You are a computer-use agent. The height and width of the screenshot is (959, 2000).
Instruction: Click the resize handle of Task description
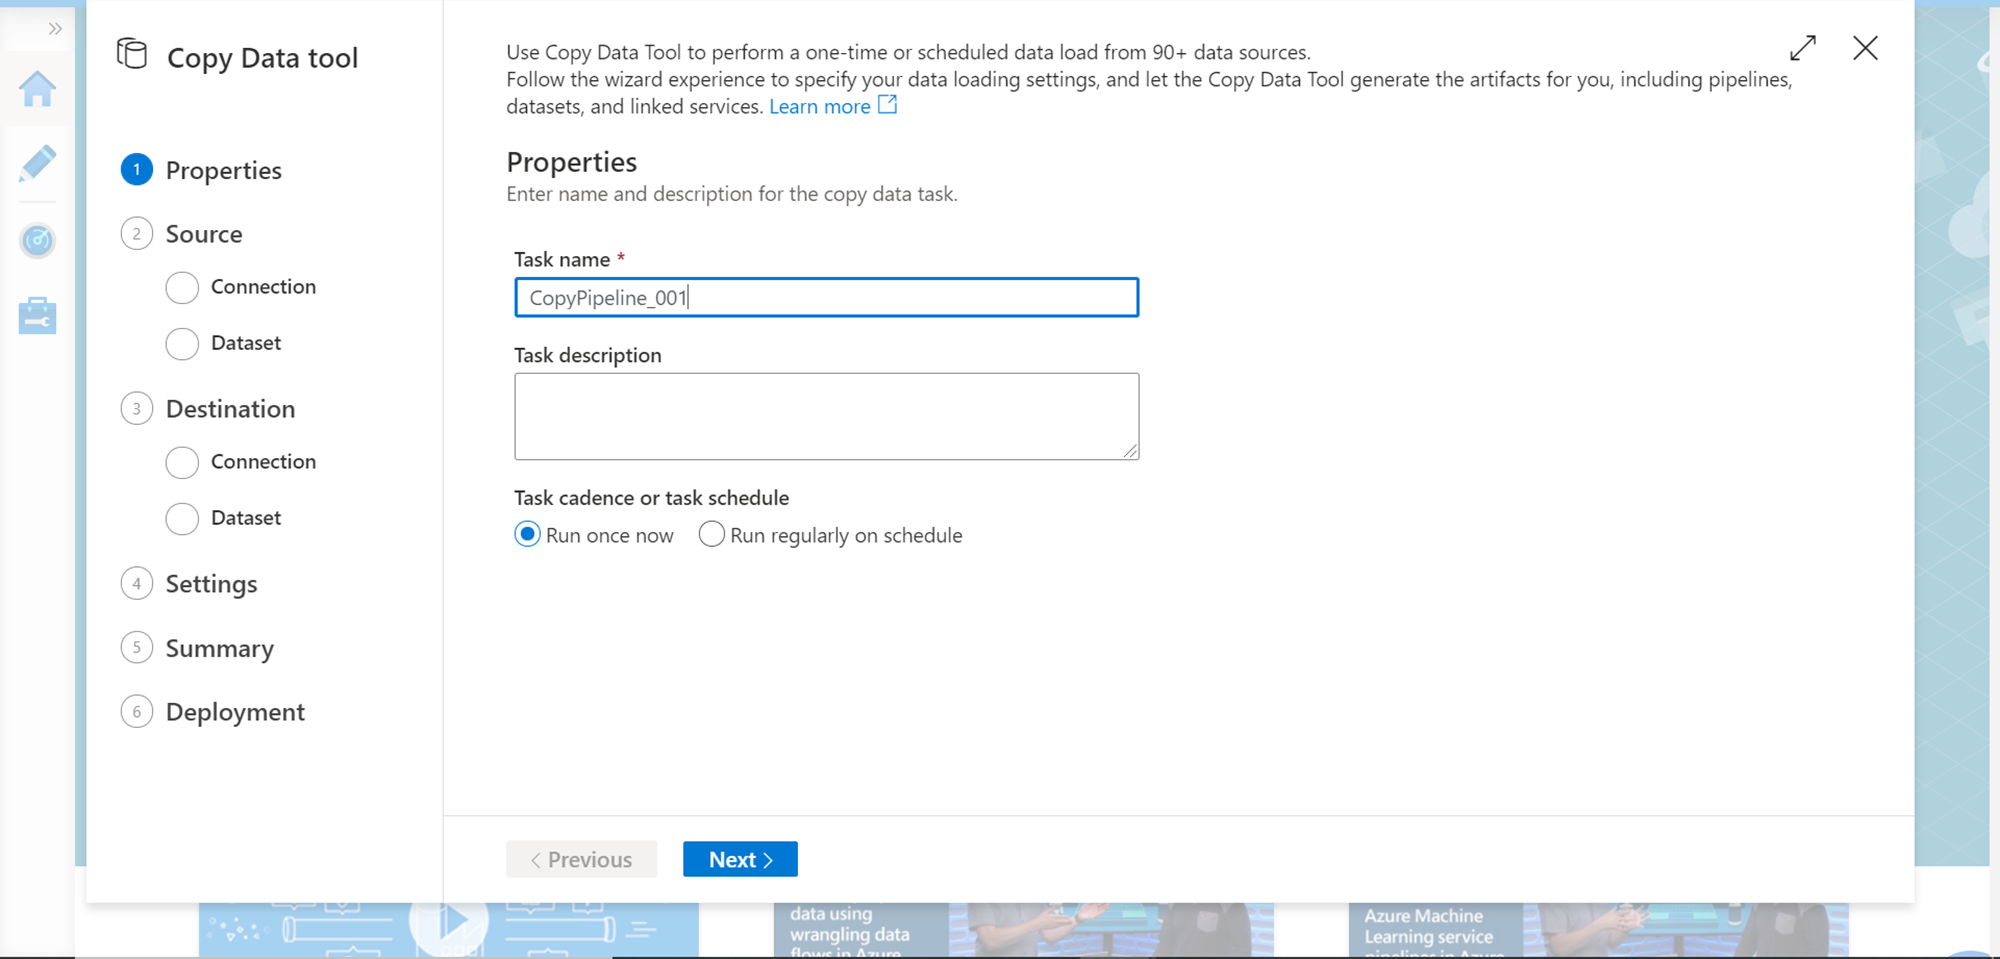1130,451
